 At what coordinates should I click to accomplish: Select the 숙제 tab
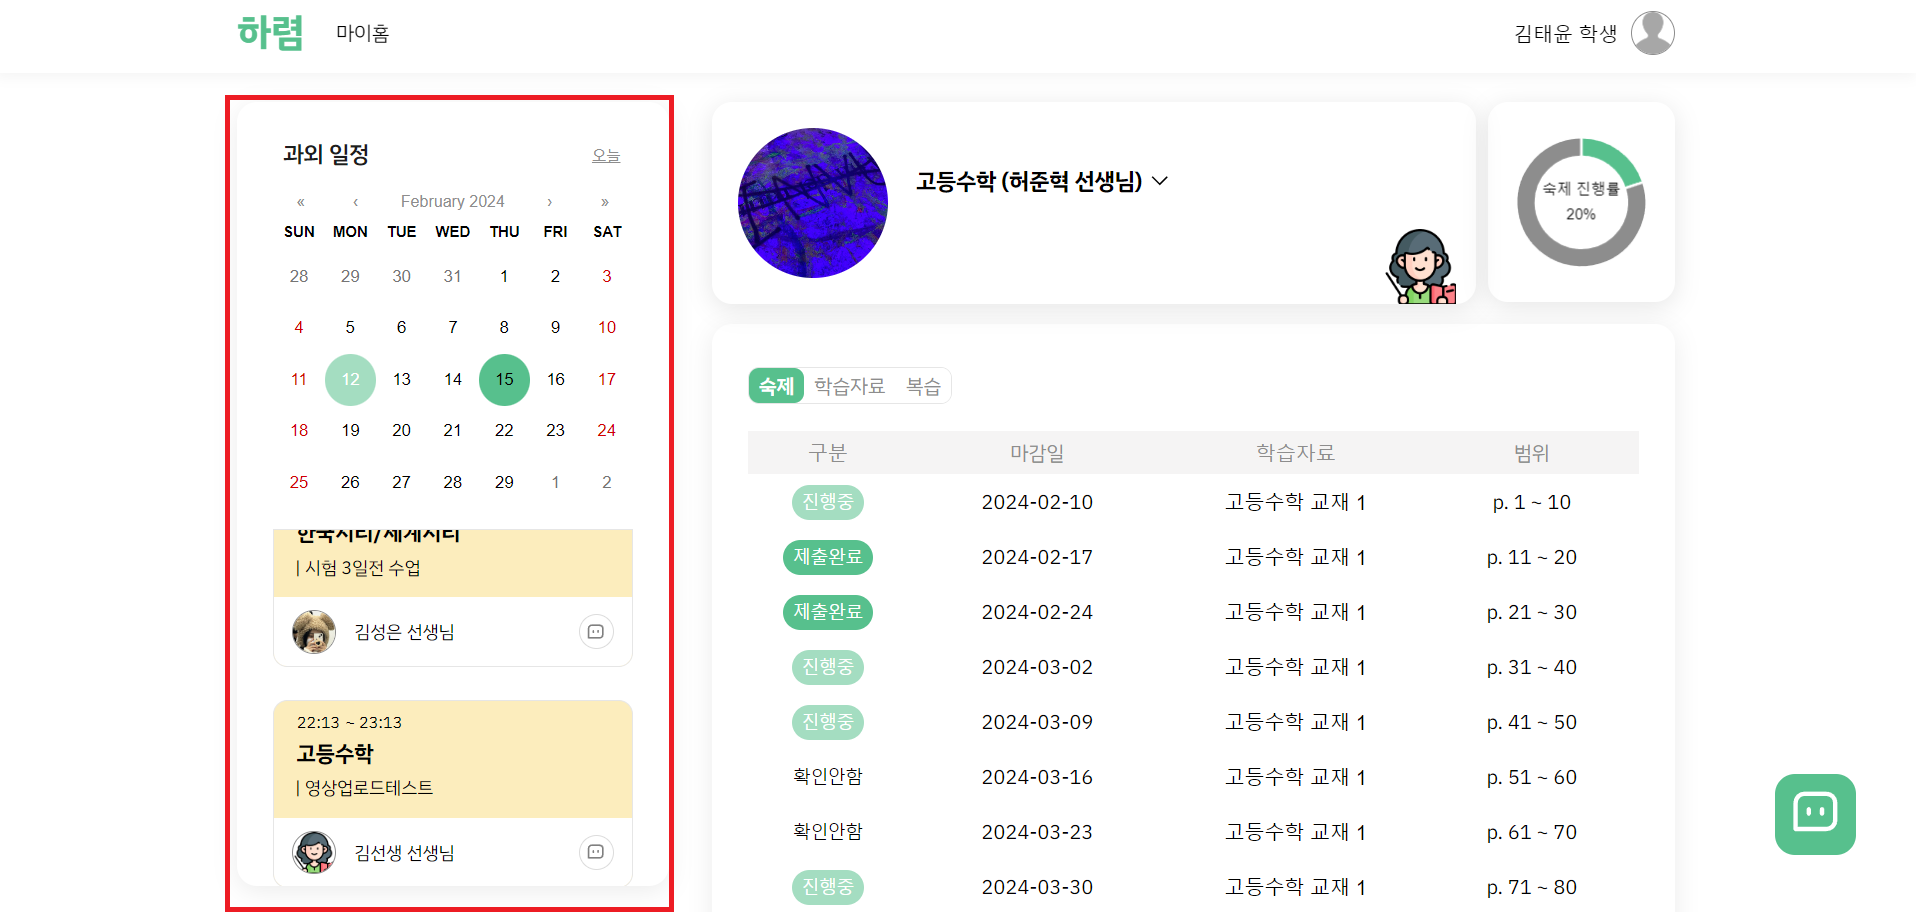click(776, 386)
